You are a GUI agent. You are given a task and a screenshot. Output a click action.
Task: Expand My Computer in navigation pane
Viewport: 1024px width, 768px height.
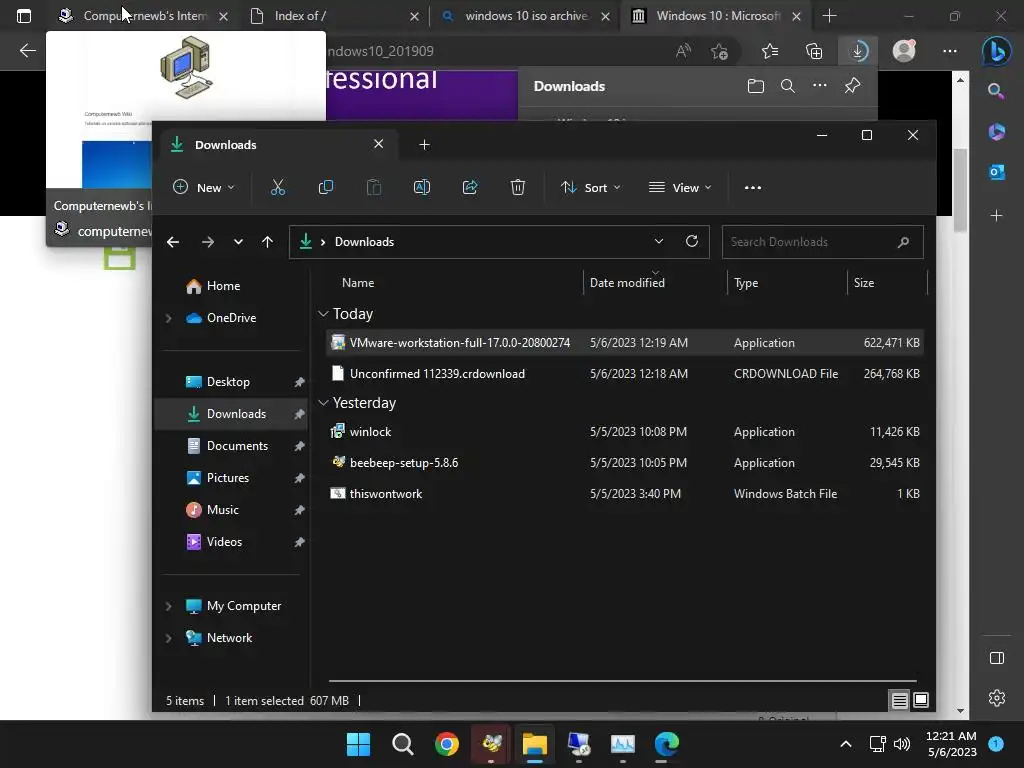168,606
